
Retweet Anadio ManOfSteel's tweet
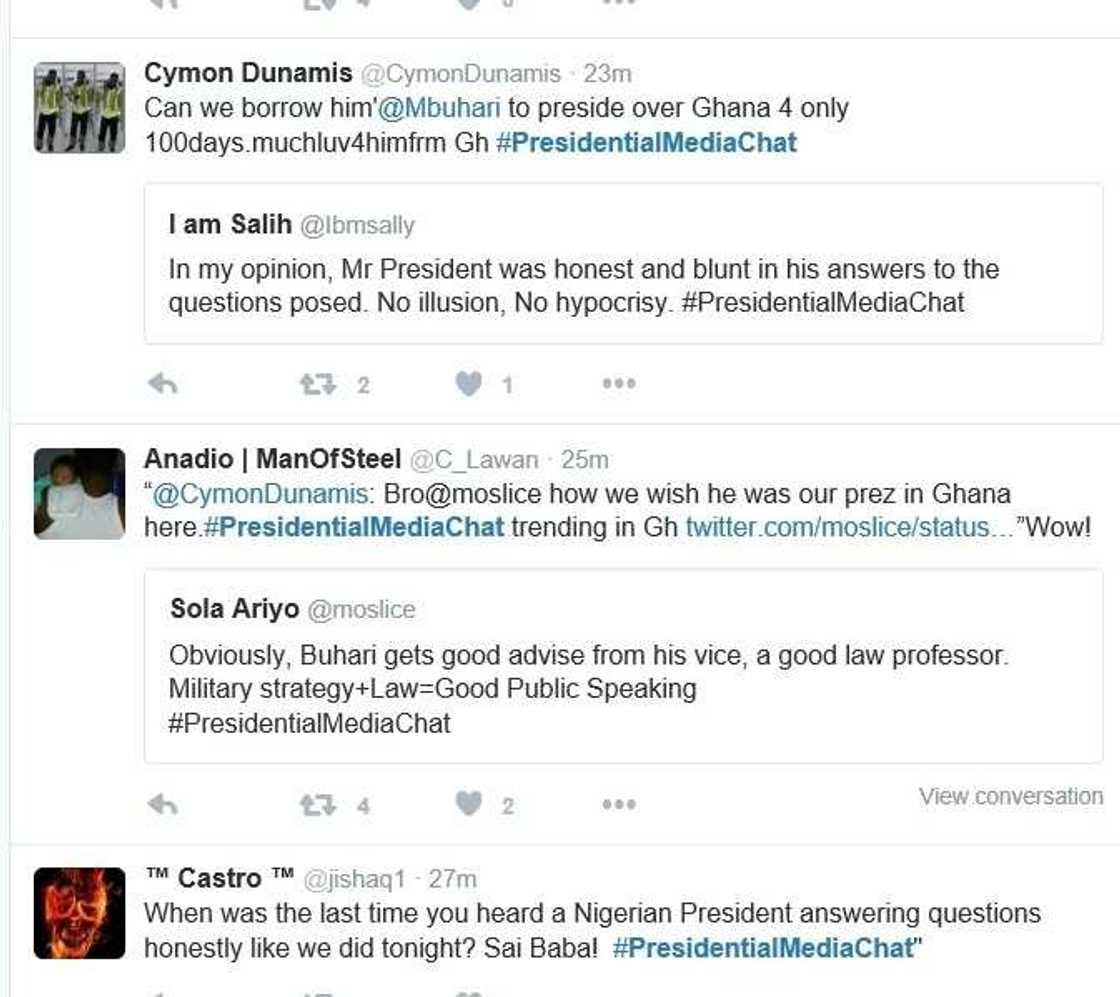point(319,804)
